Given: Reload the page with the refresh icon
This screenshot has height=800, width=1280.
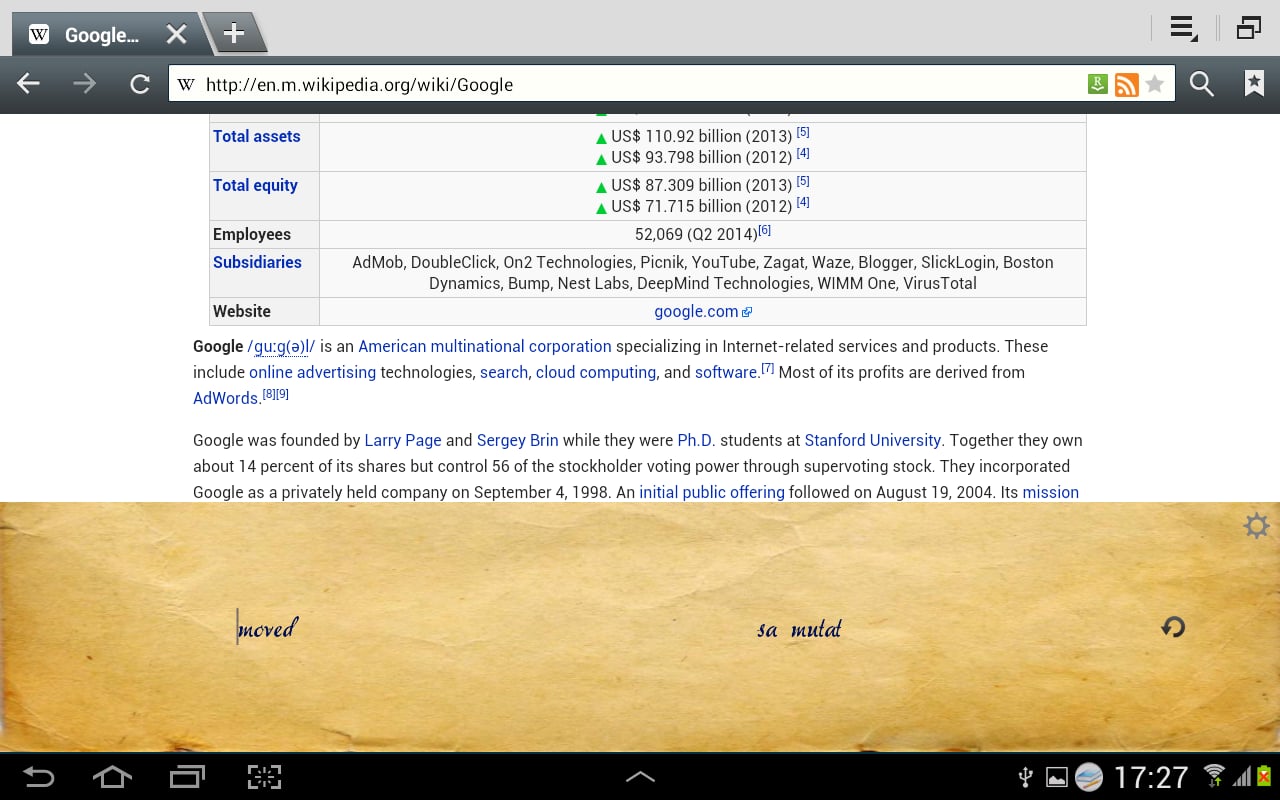Looking at the screenshot, I should 140,84.
